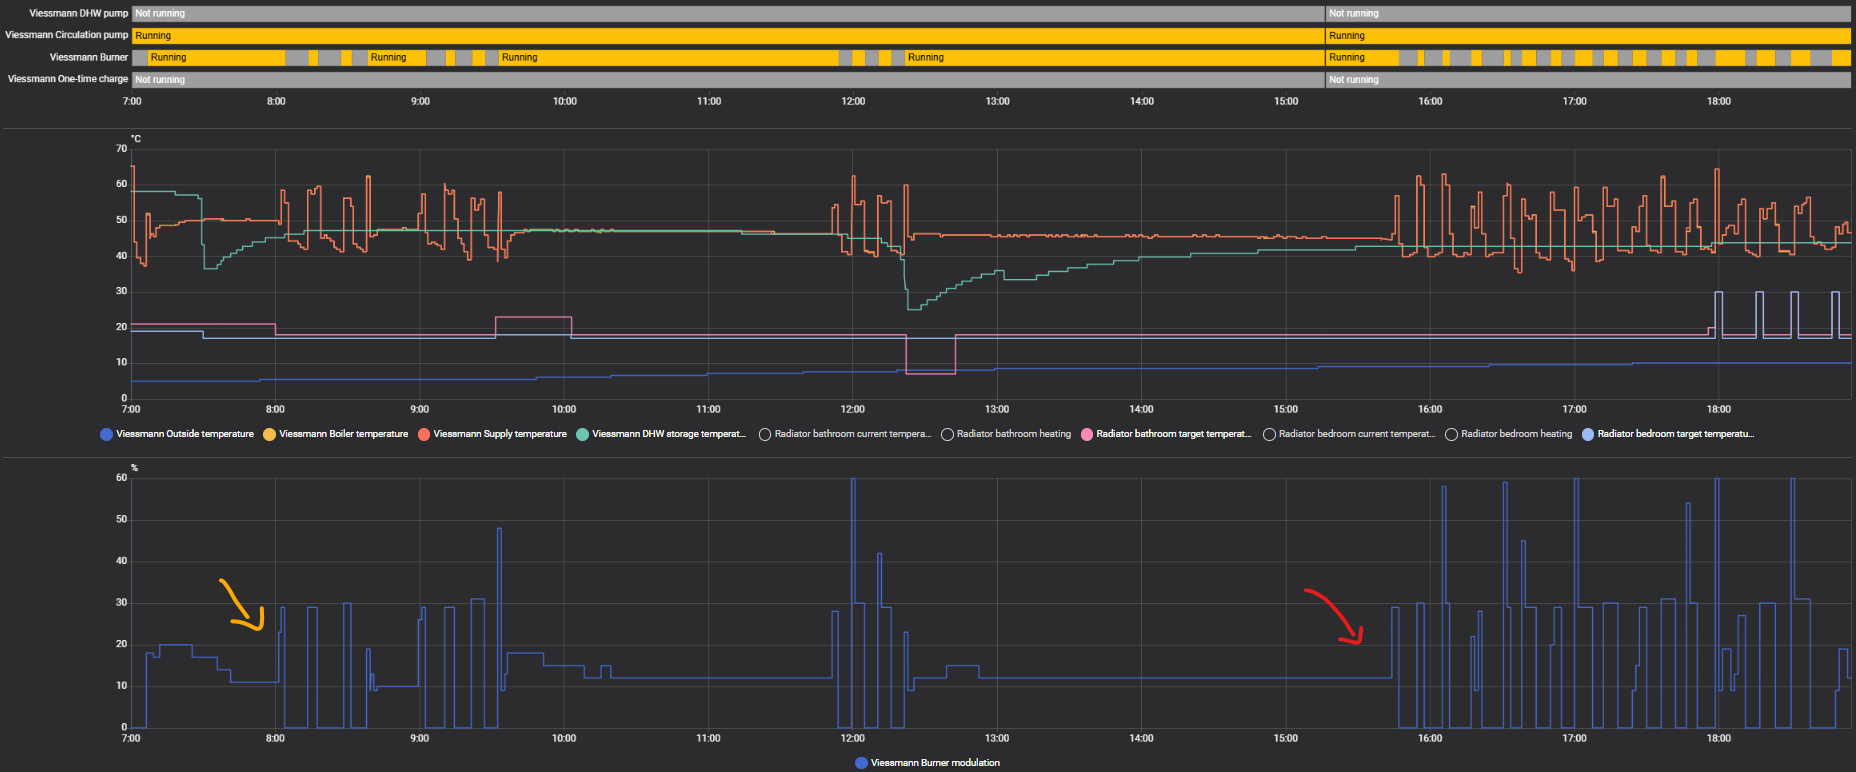Click the 60 value on modulation y-axis
The height and width of the screenshot is (772, 1856).
[121, 477]
